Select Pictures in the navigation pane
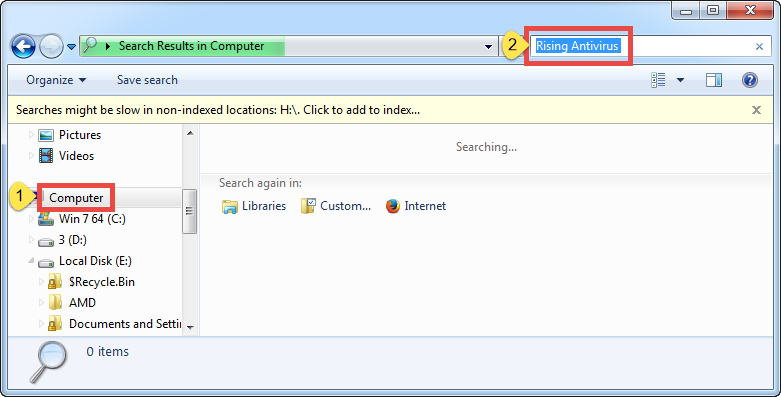The height and width of the screenshot is (397, 781). point(80,135)
